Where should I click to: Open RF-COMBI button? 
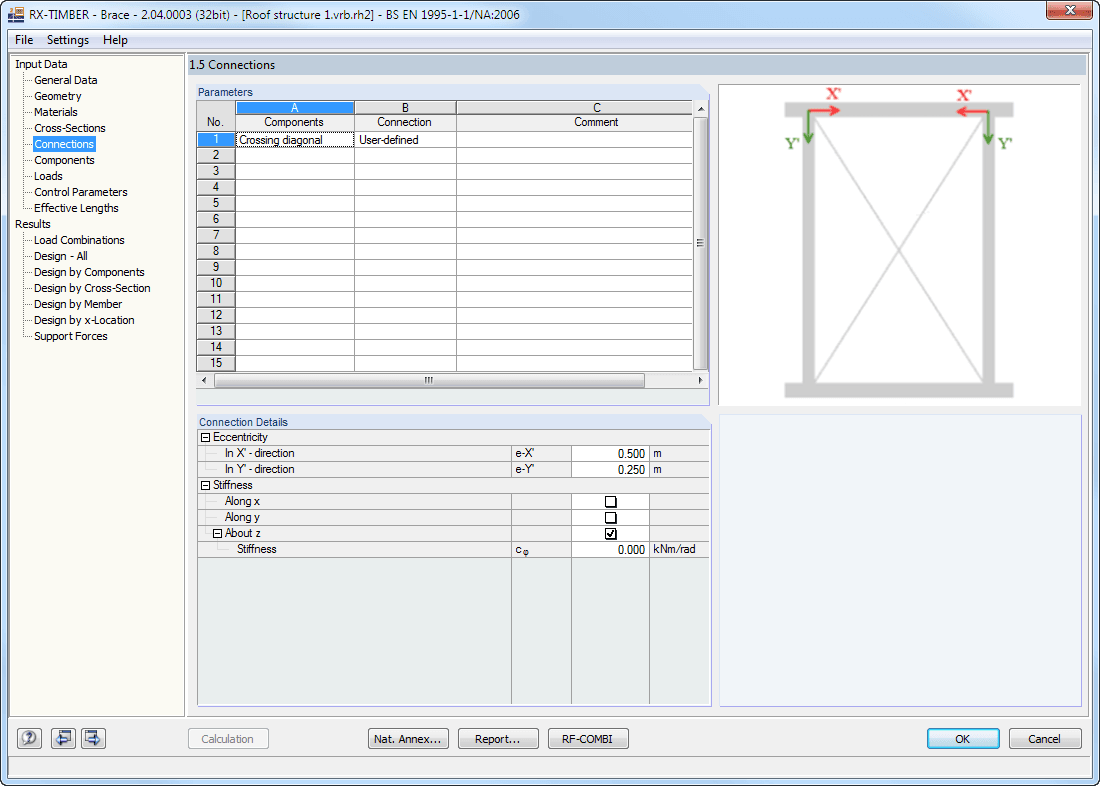click(588, 738)
